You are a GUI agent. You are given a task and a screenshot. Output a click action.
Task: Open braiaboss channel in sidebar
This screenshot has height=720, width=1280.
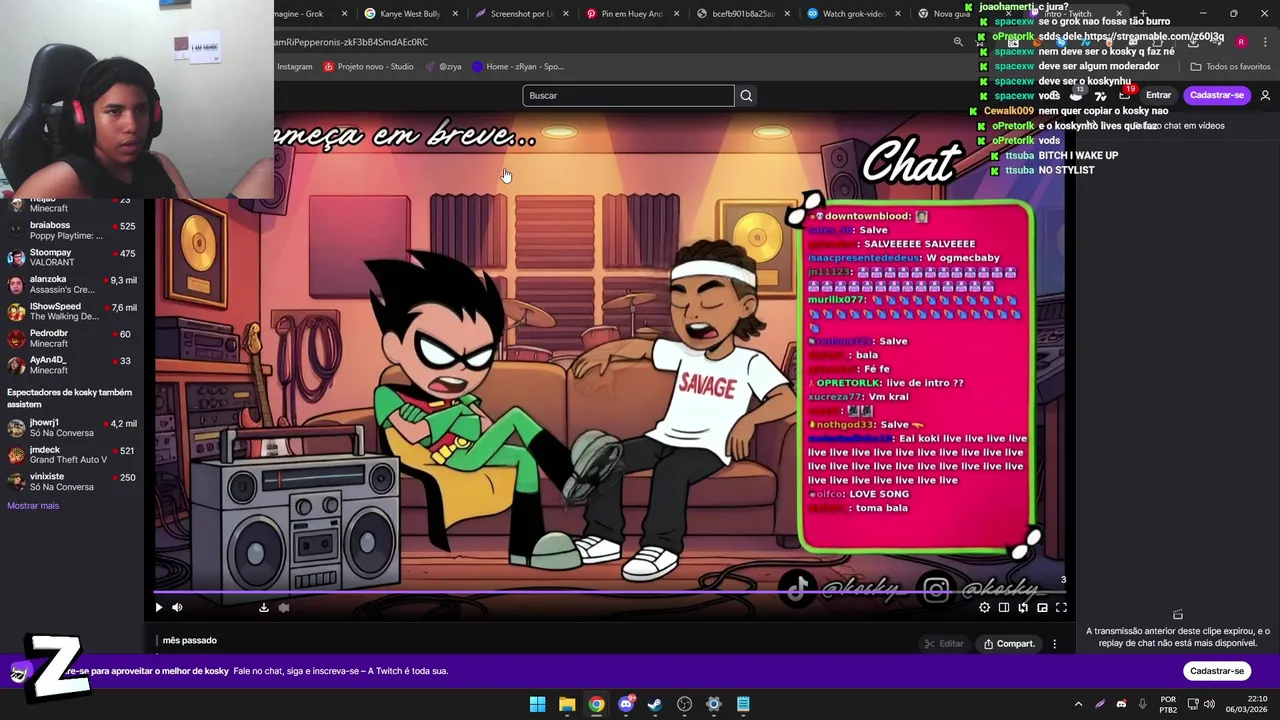[x=72, y=230]
